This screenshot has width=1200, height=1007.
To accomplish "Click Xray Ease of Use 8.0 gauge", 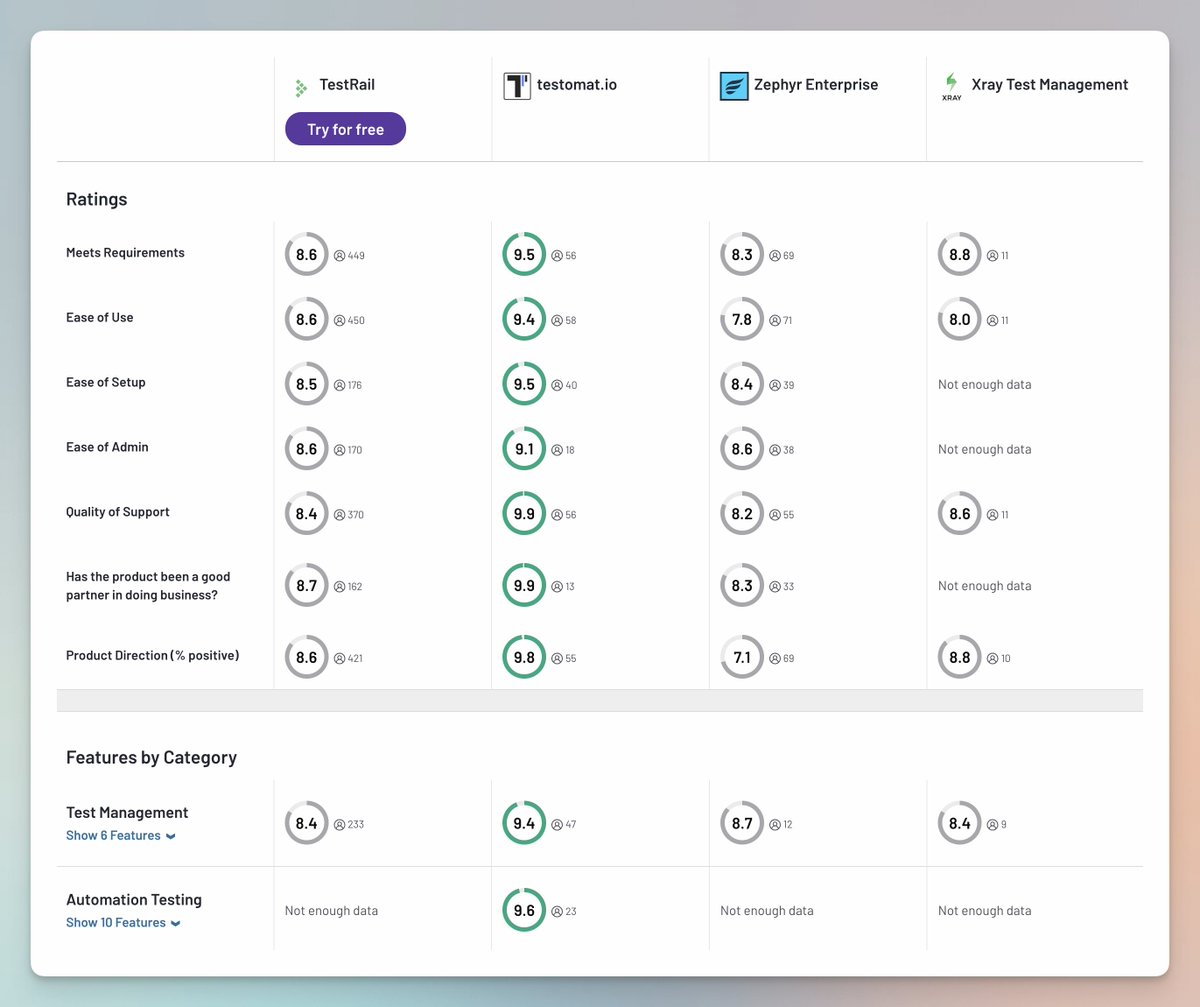I will pos(960,320).
